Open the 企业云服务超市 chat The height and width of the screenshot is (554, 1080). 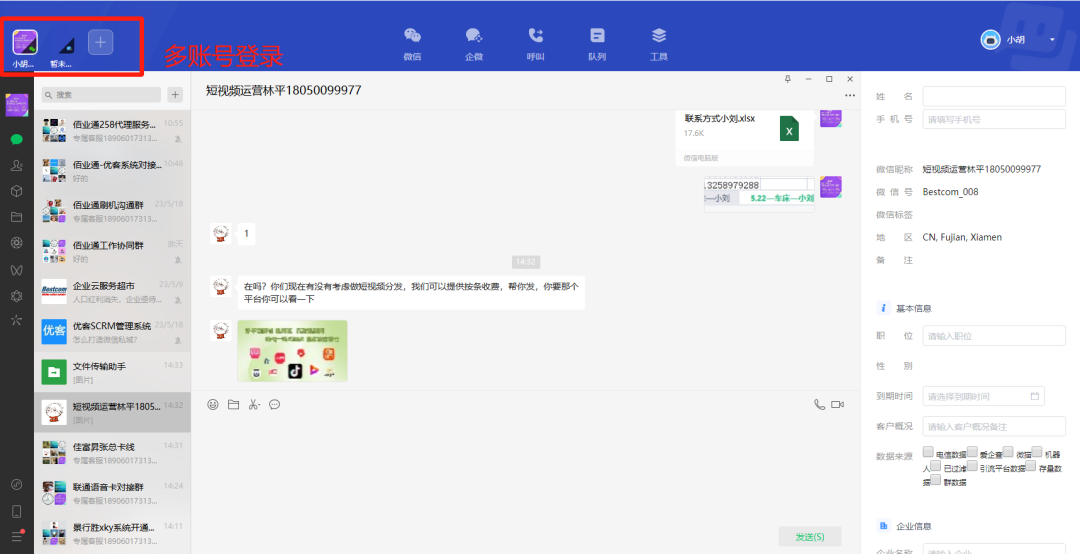coord(112,291)
